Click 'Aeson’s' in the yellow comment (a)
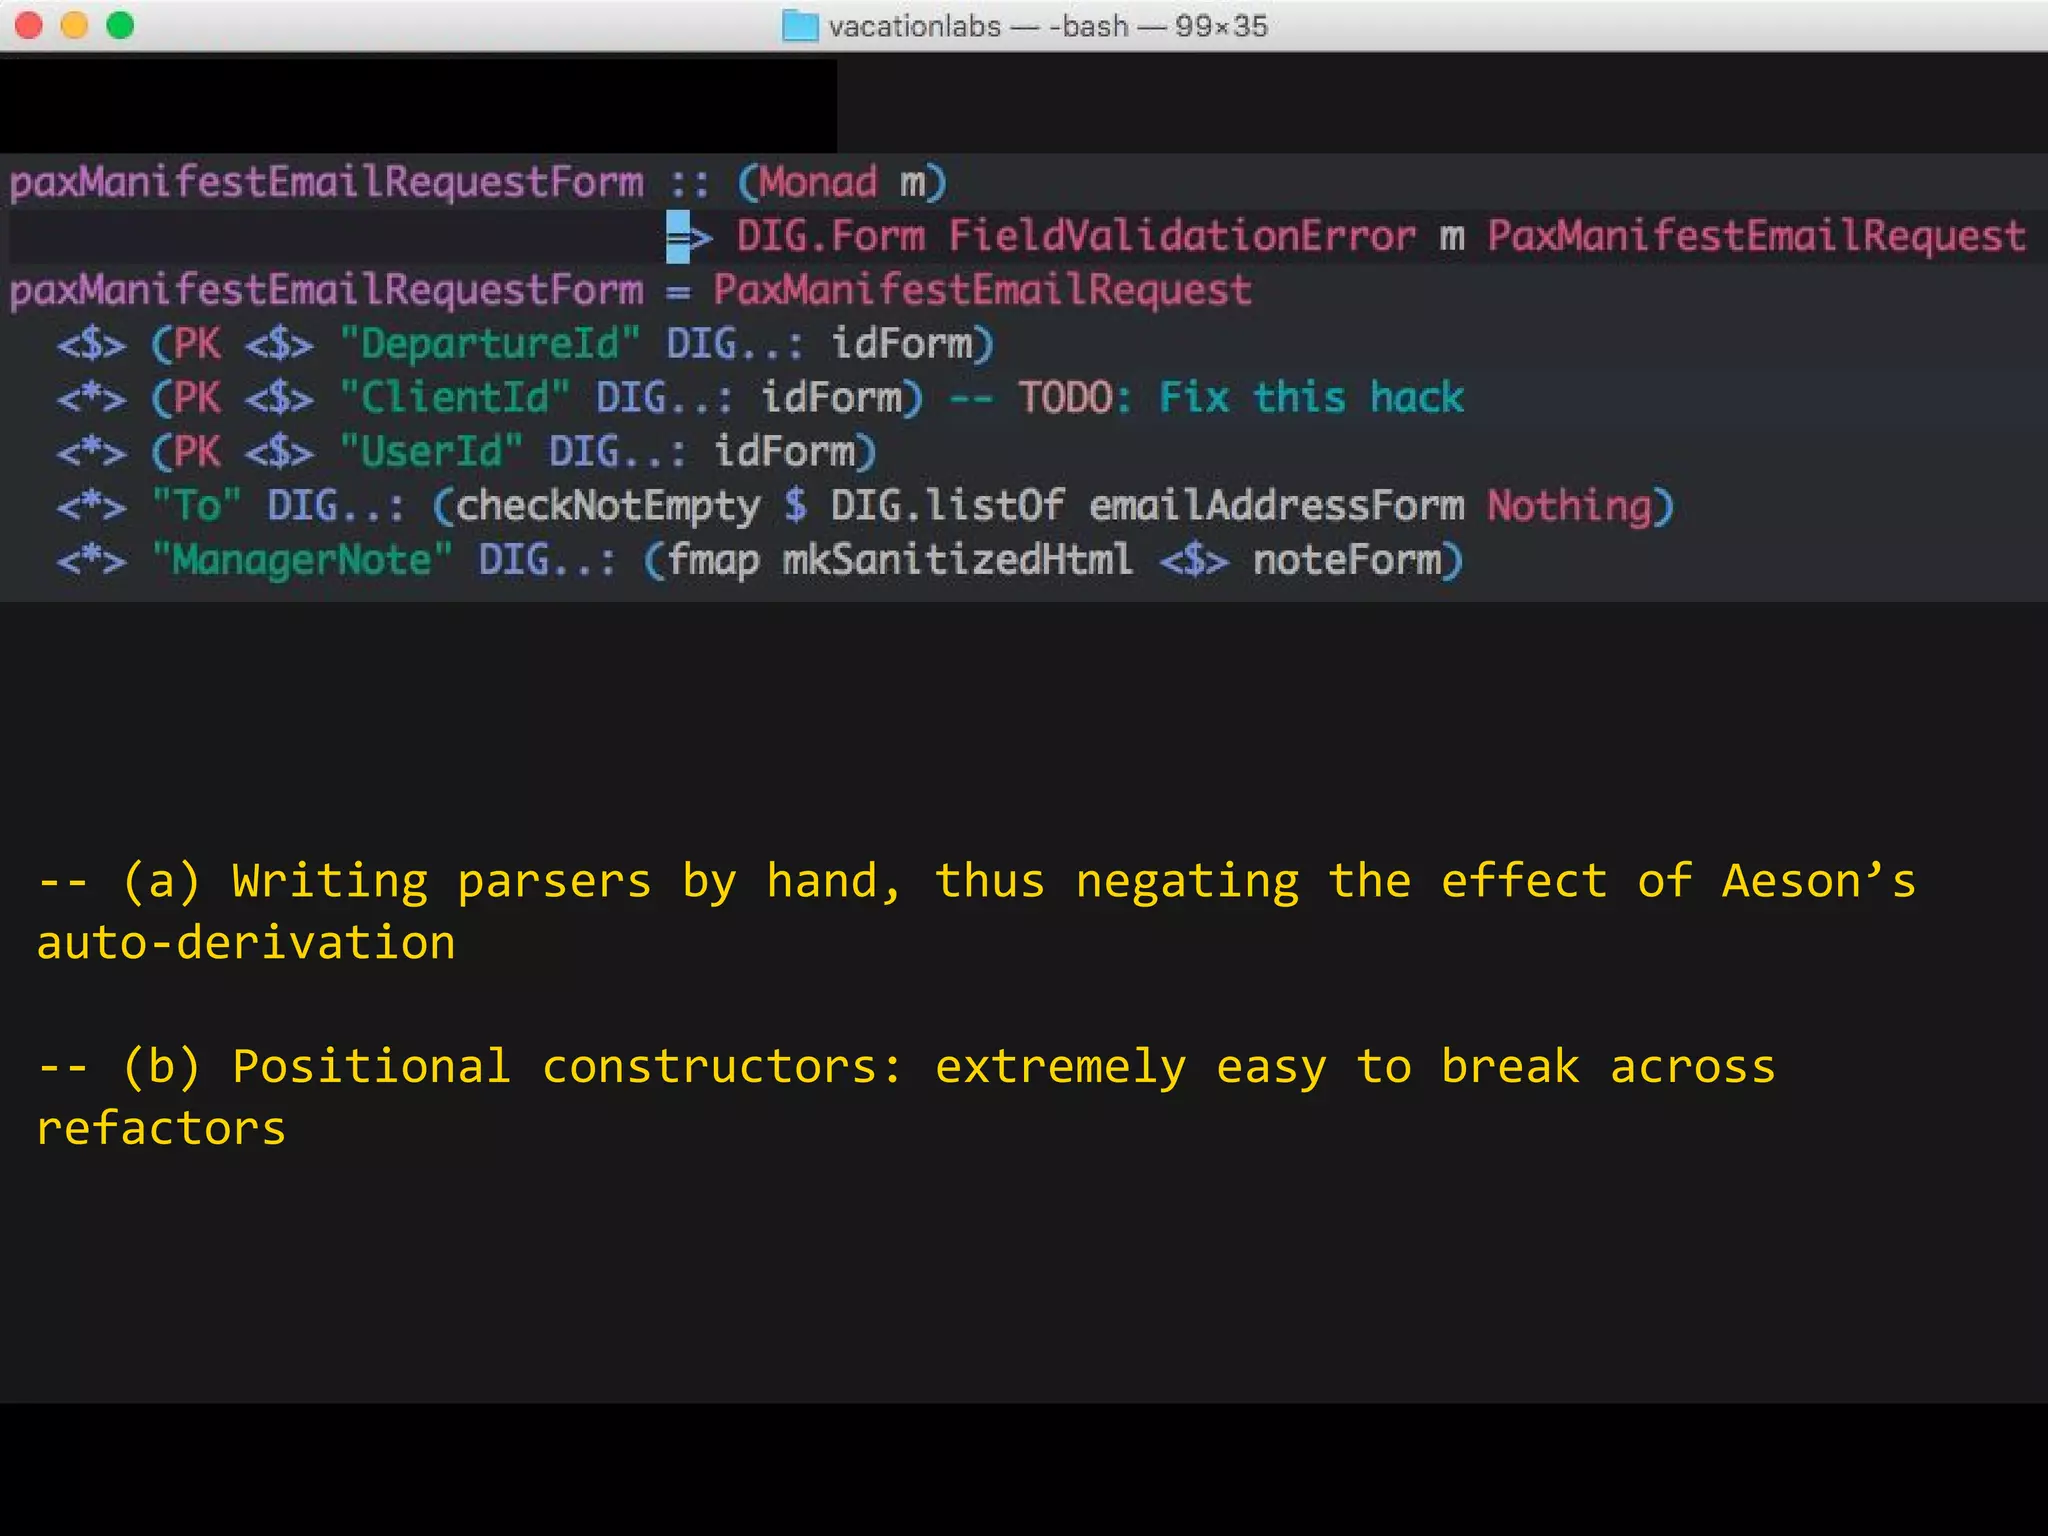This screenshot has height=1536, width=2048. (x=1819, y=881)
